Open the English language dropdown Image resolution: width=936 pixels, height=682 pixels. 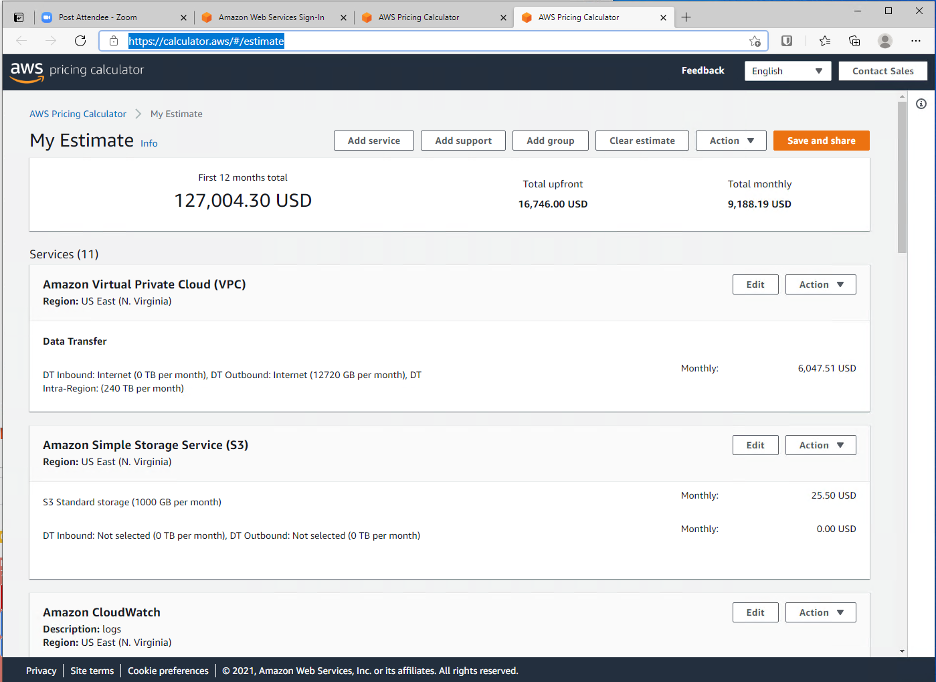pos(787,71)
